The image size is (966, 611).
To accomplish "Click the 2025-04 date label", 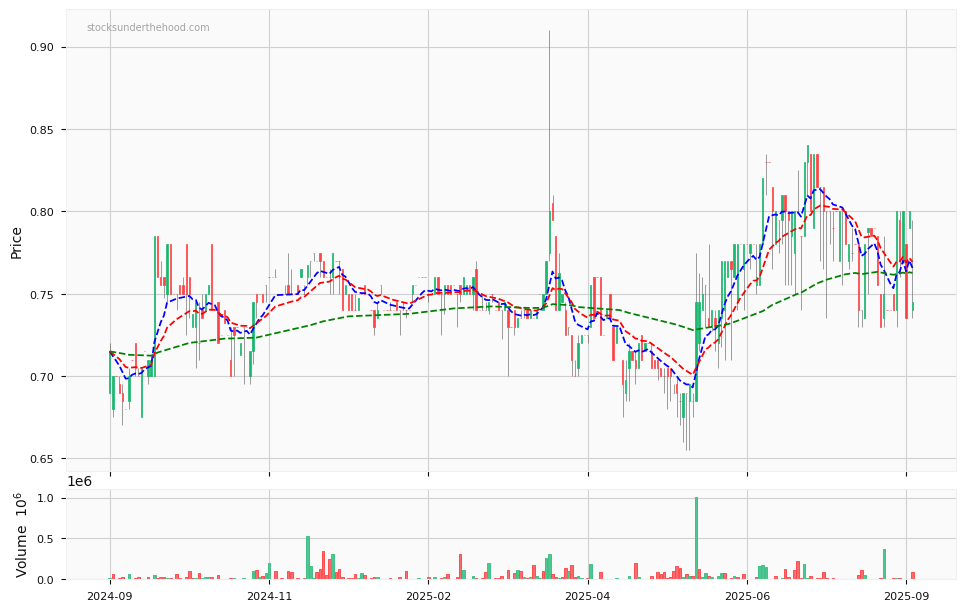I will click(588, 596).
